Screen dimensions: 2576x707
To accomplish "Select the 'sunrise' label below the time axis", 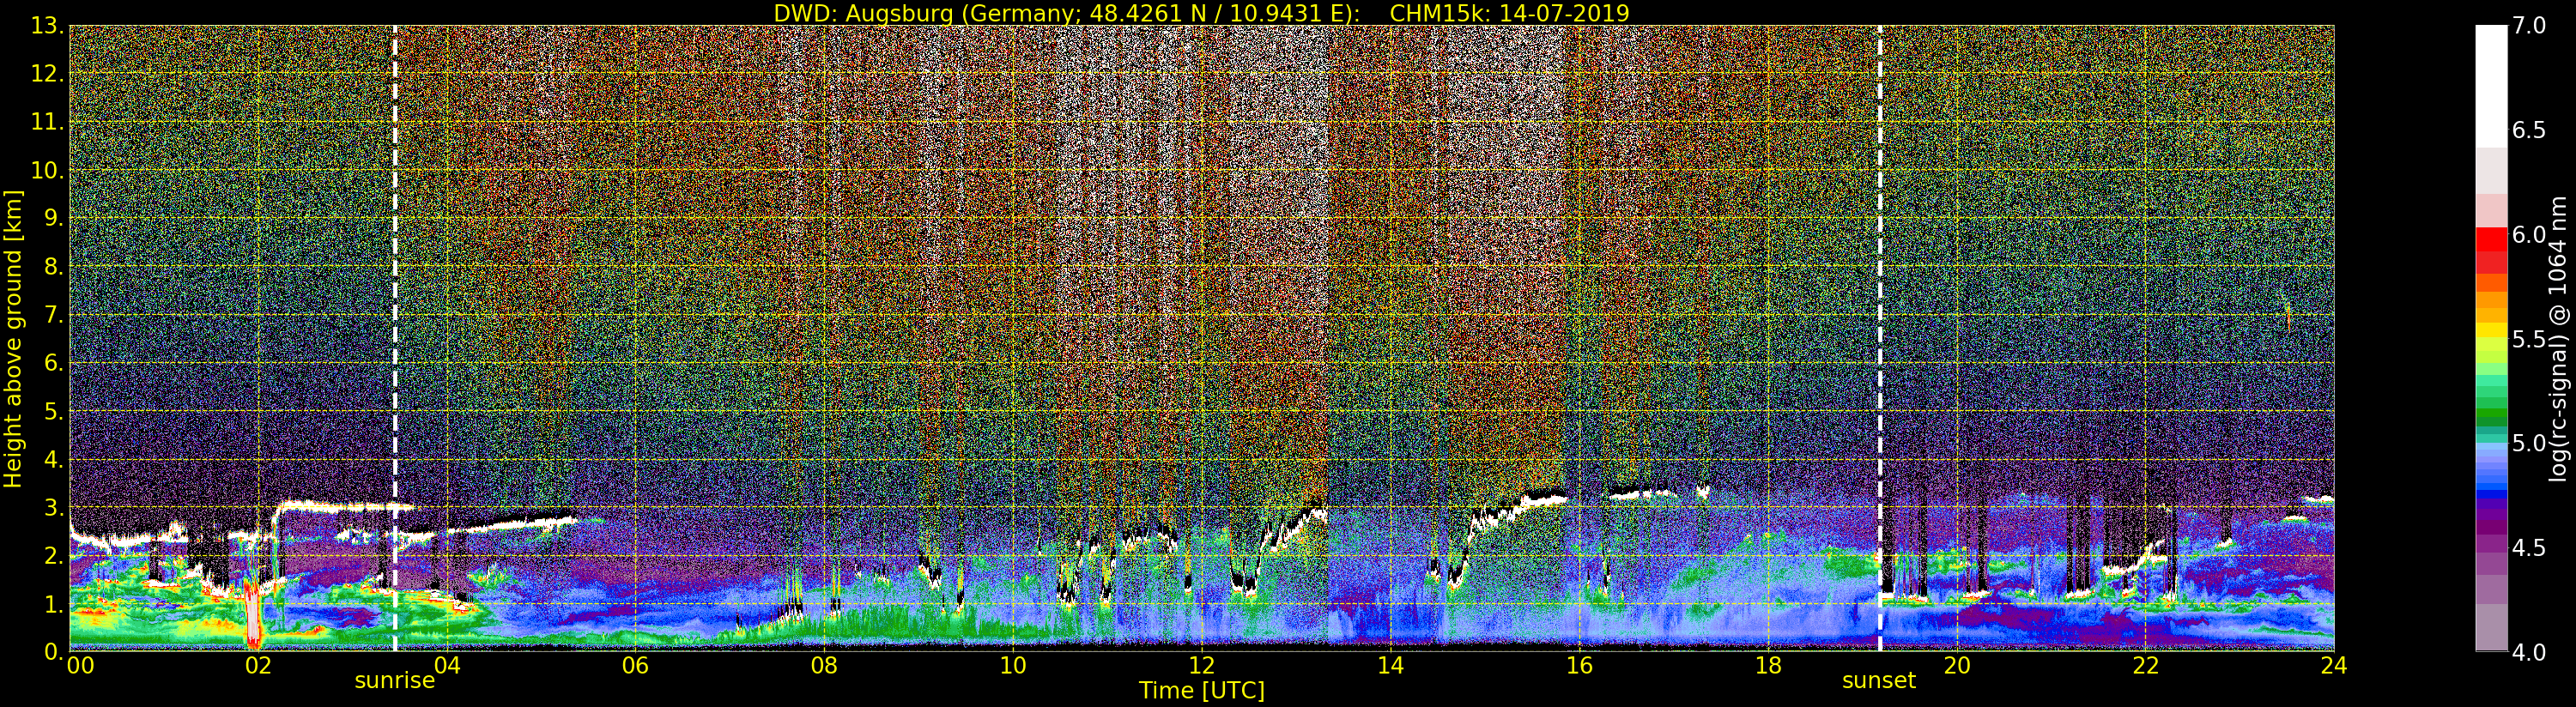I will click(395, 681).
